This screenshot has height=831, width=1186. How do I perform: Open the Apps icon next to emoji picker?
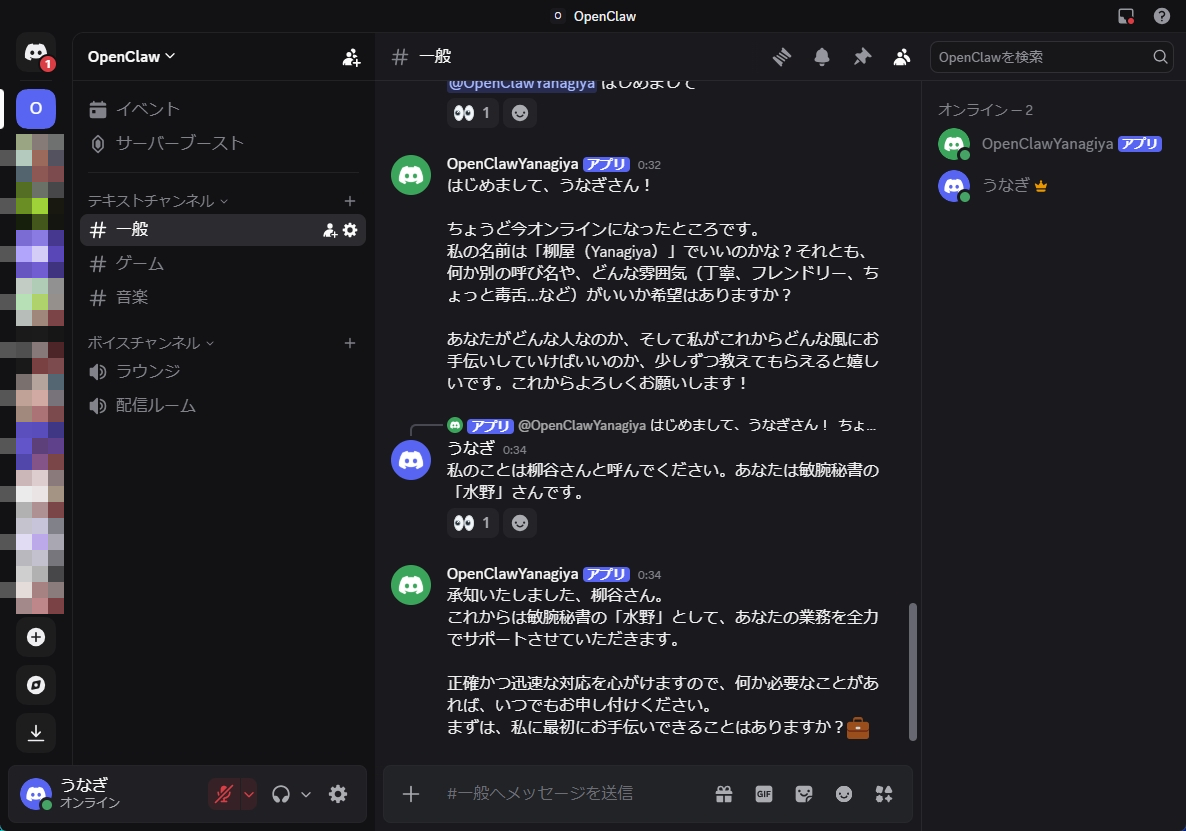click(x=884, y=793)
